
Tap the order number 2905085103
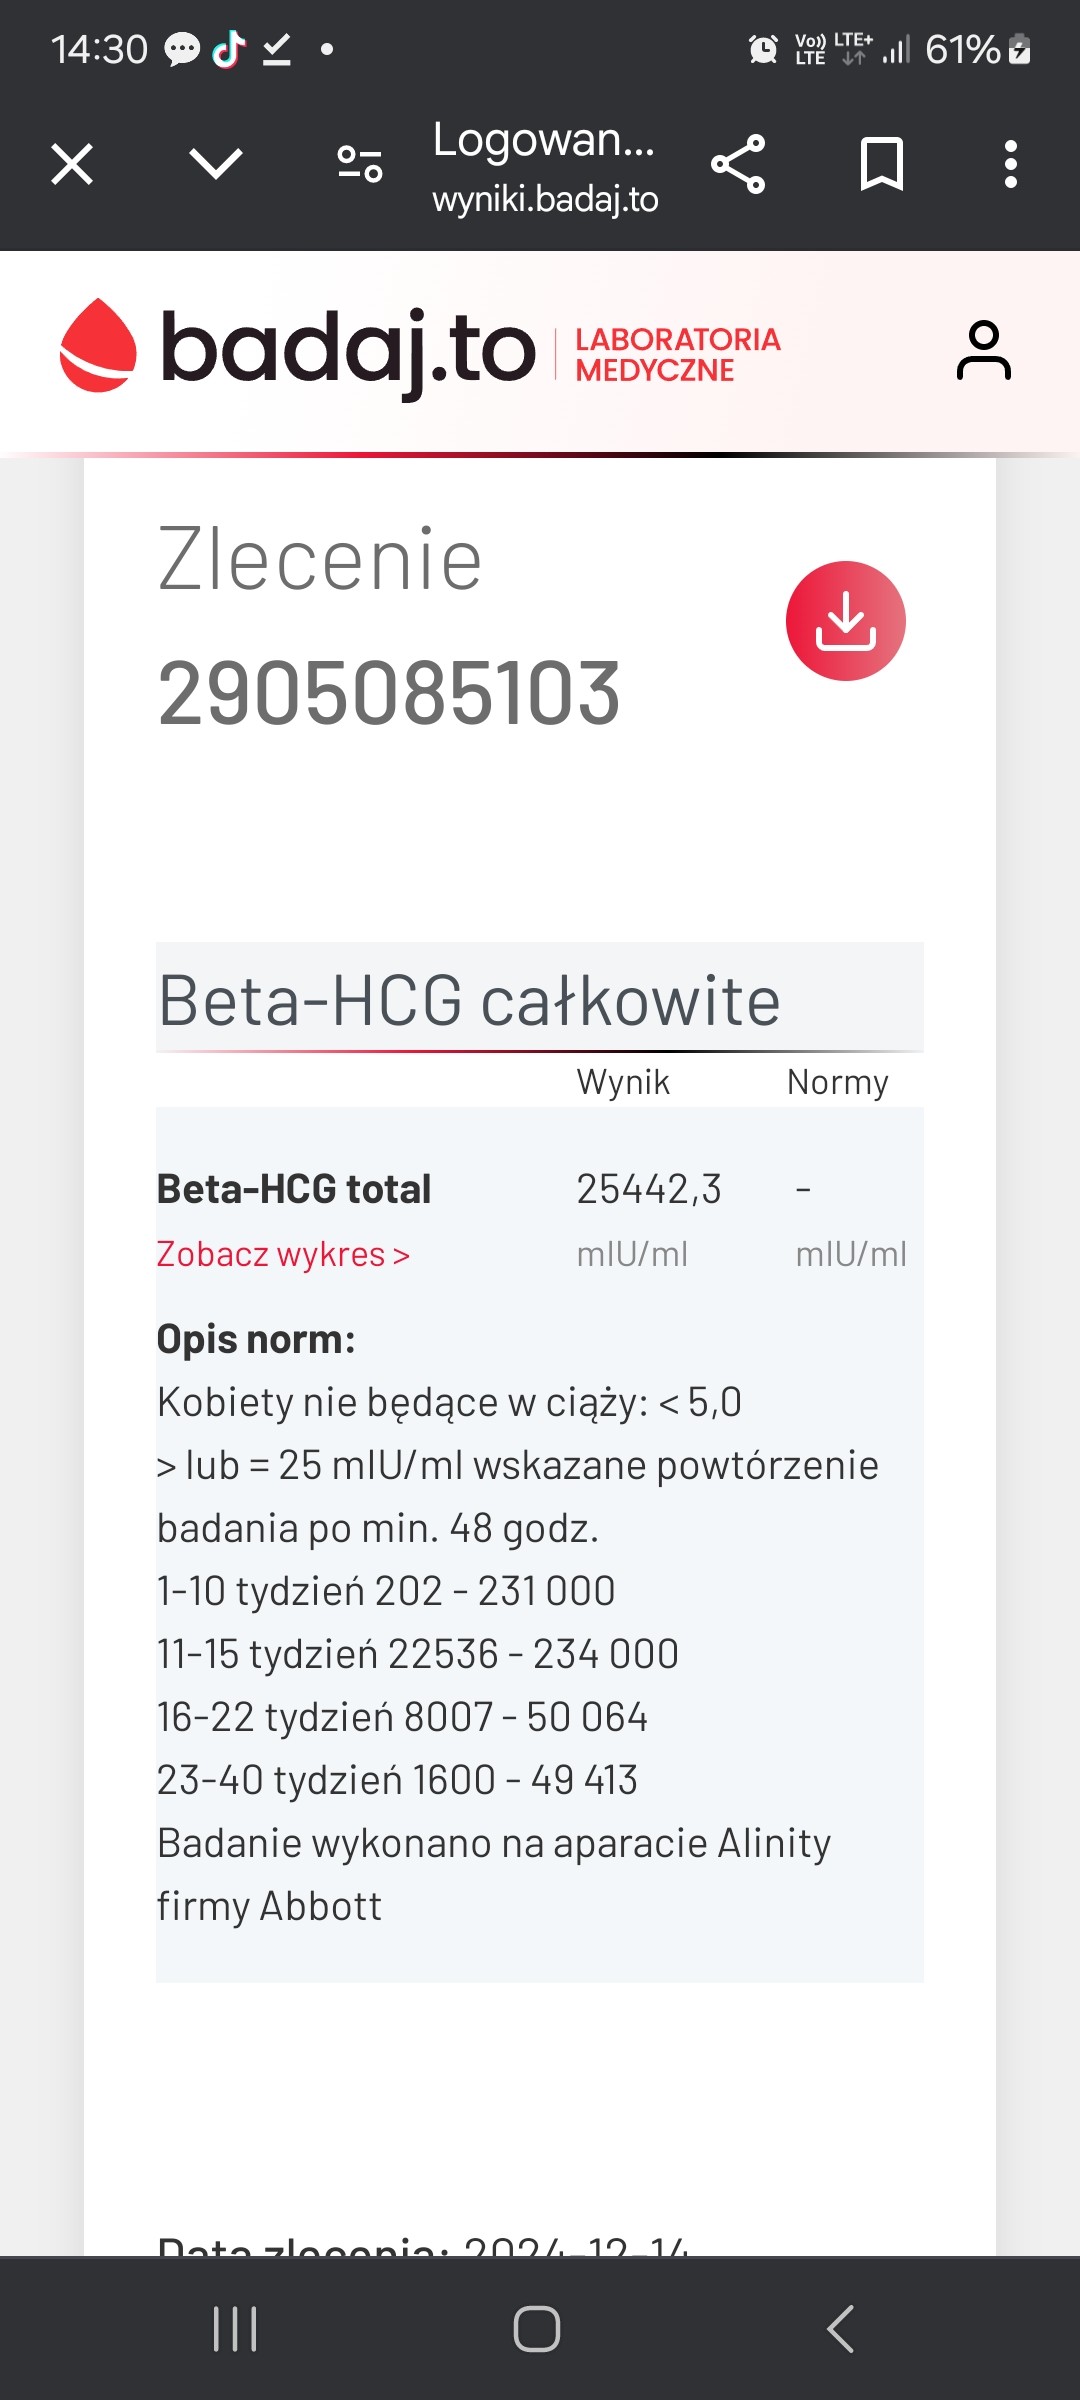(x=389, y=693)
